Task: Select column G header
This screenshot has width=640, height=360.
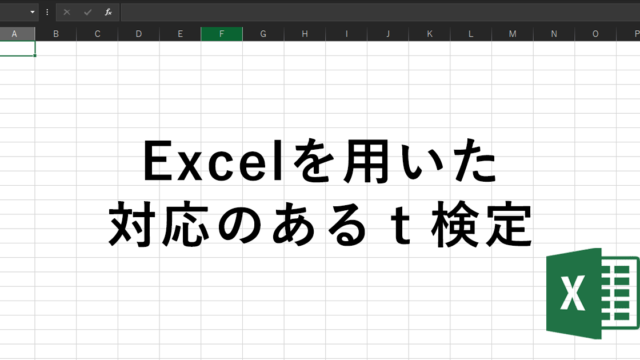Action: pyautogui.click(x=263, y=34)
